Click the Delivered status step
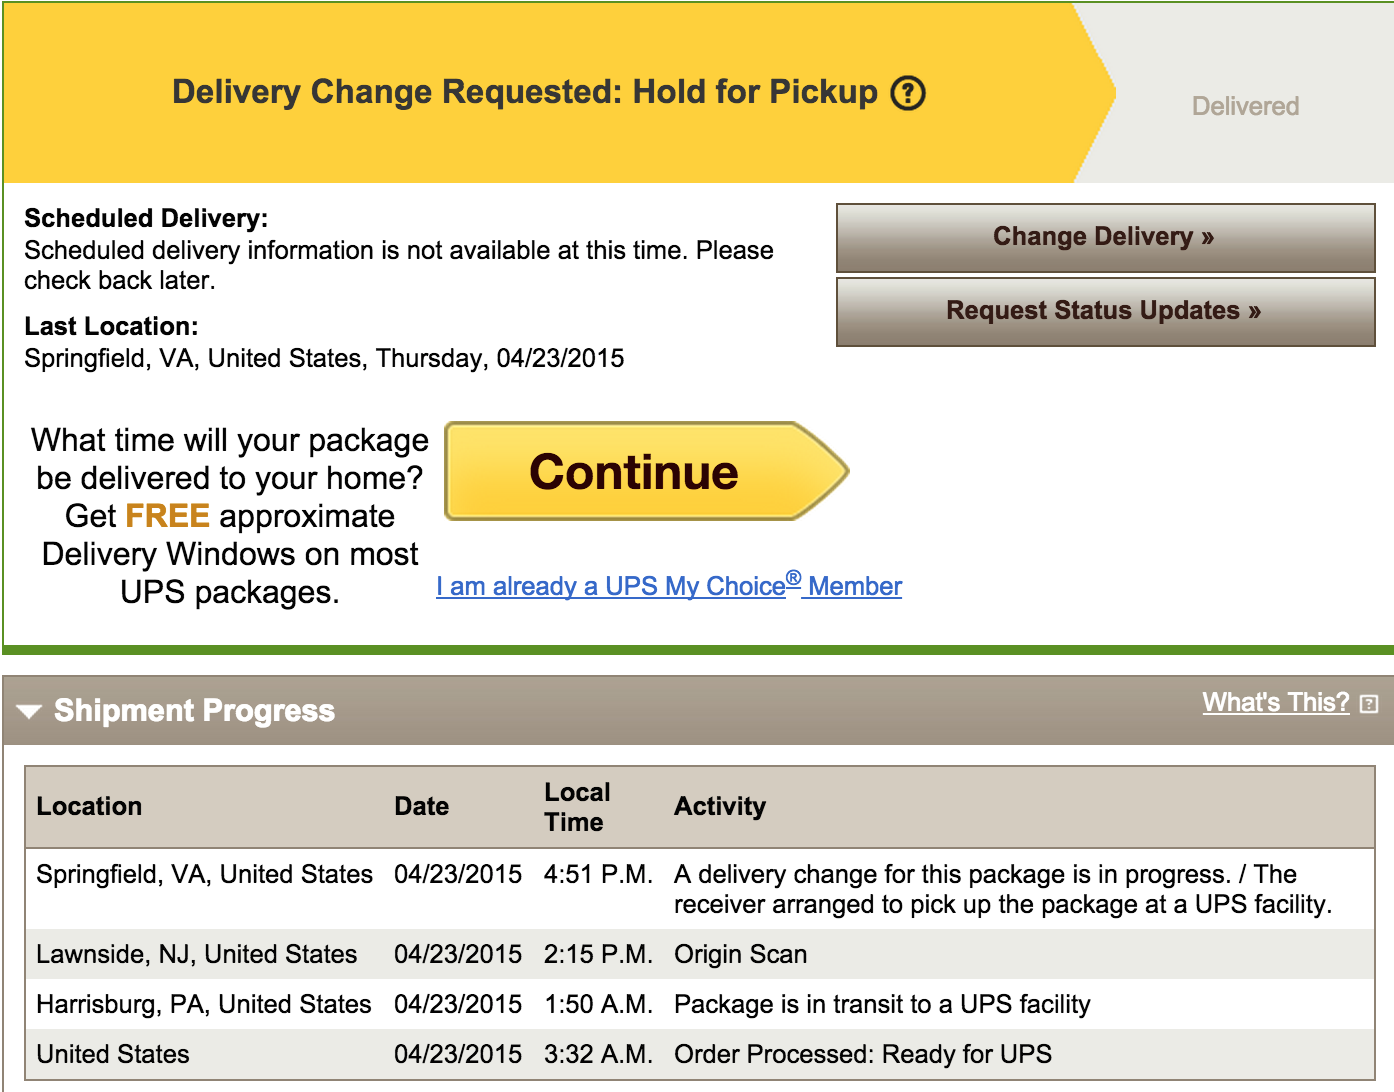The width and height of the screenshot is (1394, 1092). (1245, 106)
